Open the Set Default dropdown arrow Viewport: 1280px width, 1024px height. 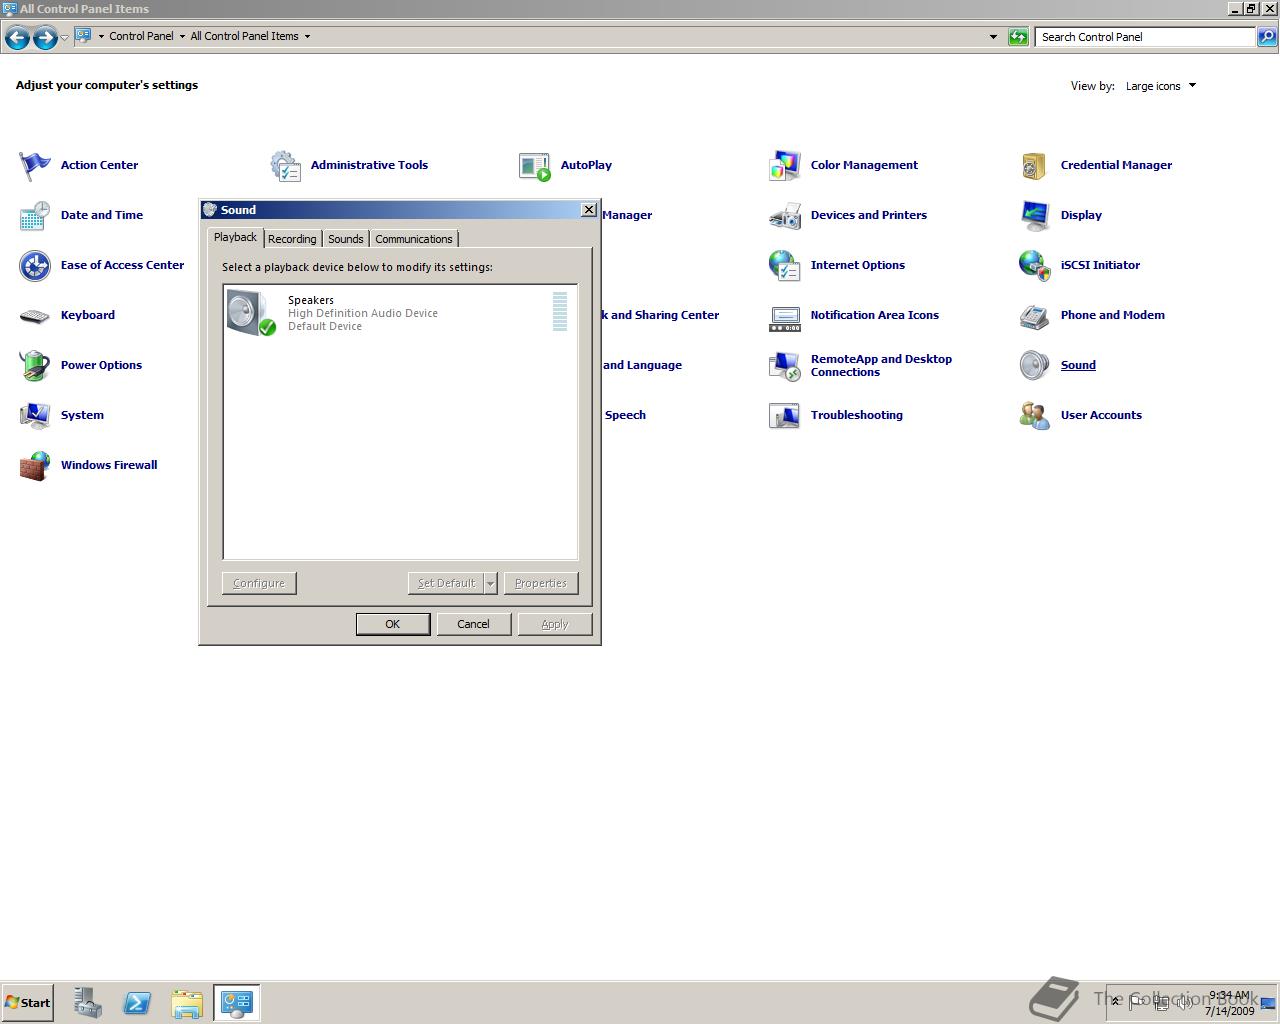tap(490, 584)
